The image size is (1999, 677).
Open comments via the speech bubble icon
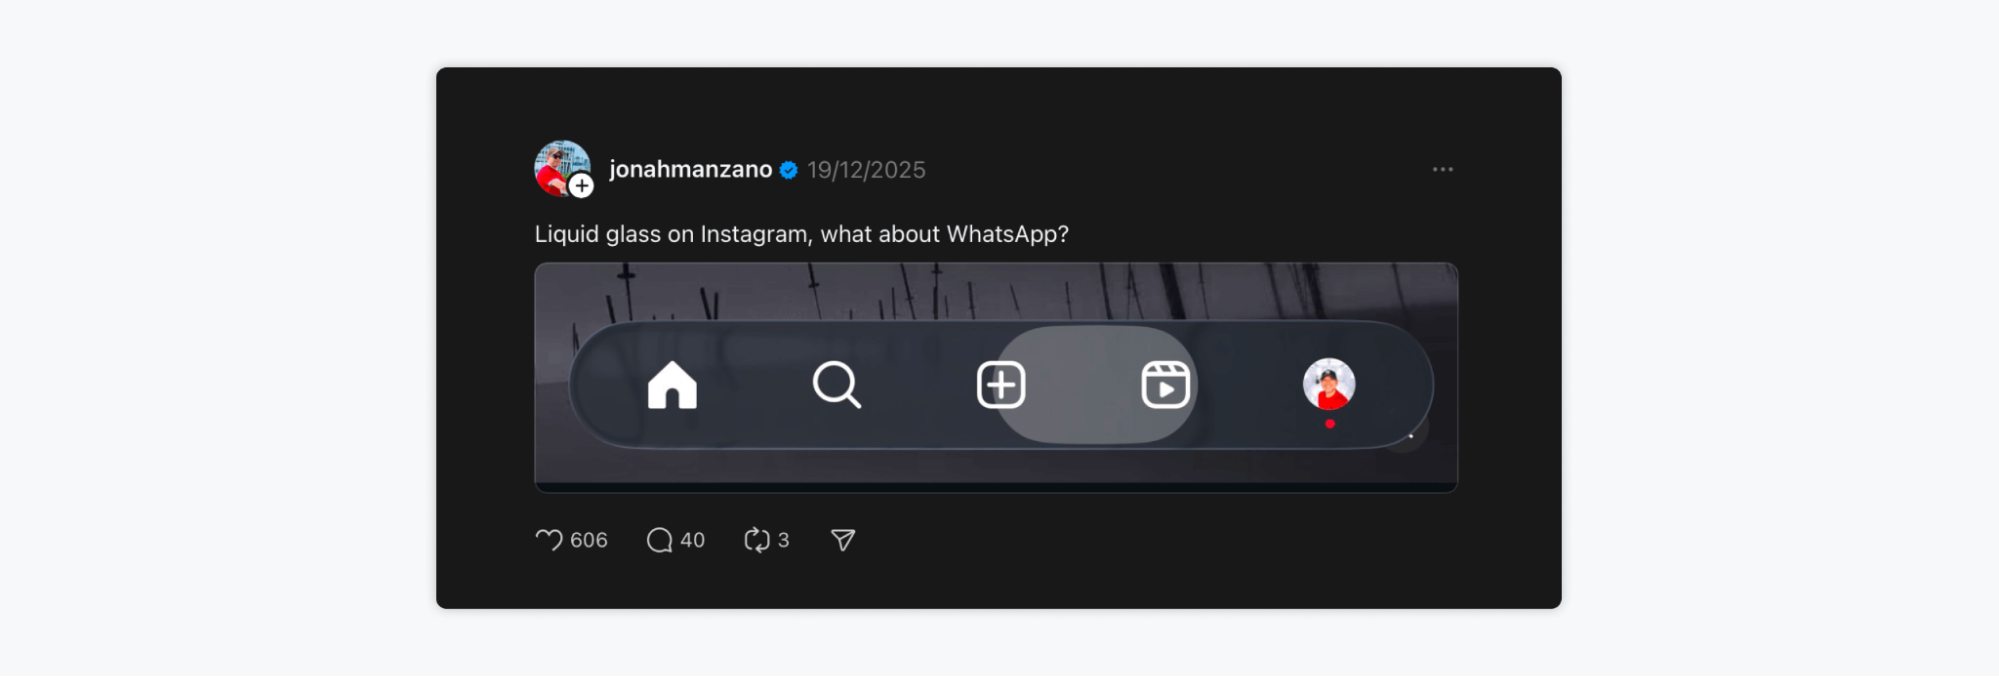point(659,539)
